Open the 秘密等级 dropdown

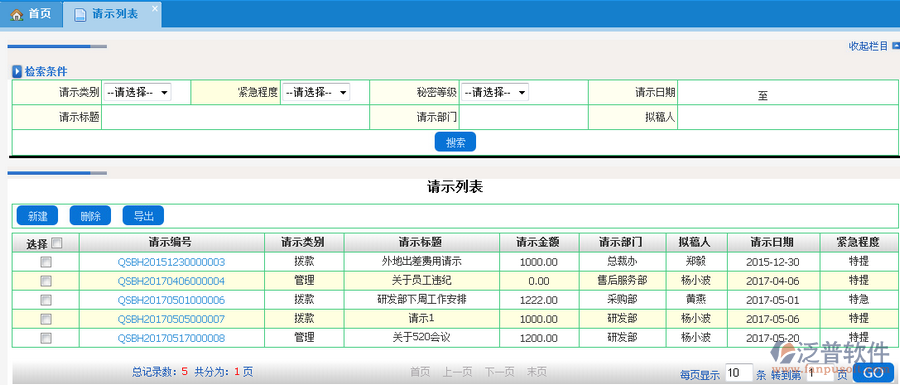(x=495, y=92)
